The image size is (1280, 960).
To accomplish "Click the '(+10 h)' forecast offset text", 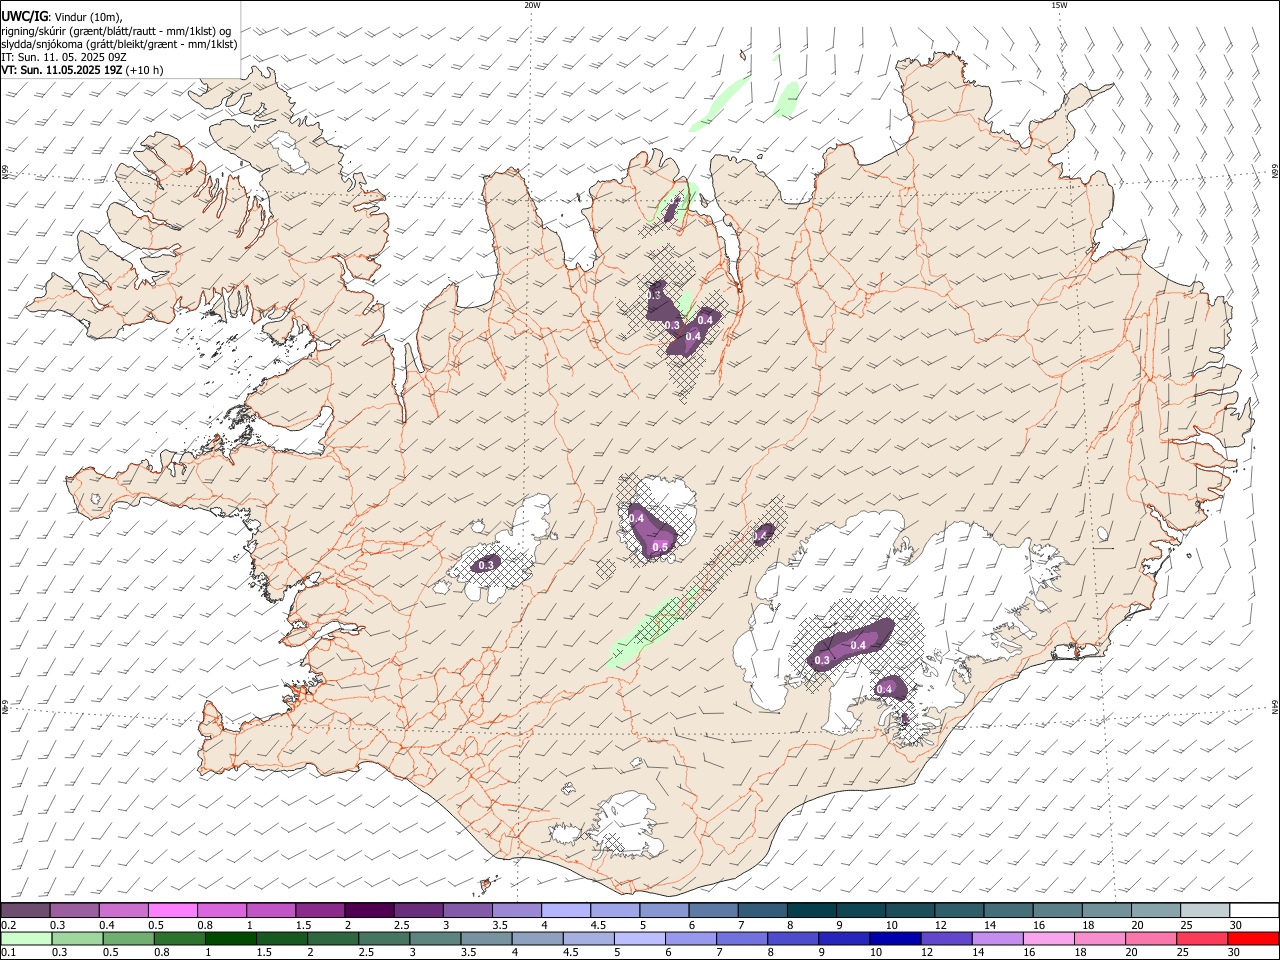I will tap(145, 70).
